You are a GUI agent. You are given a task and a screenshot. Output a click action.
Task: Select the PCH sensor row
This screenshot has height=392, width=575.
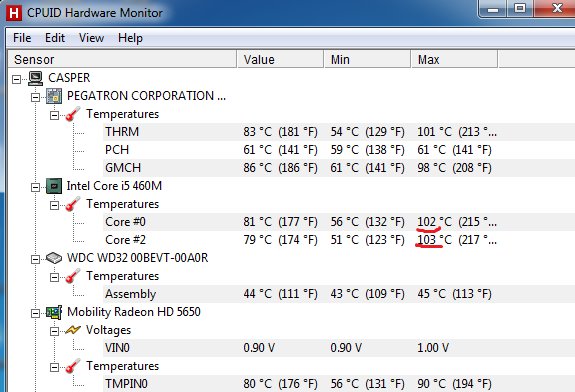[x=339, y=150]
